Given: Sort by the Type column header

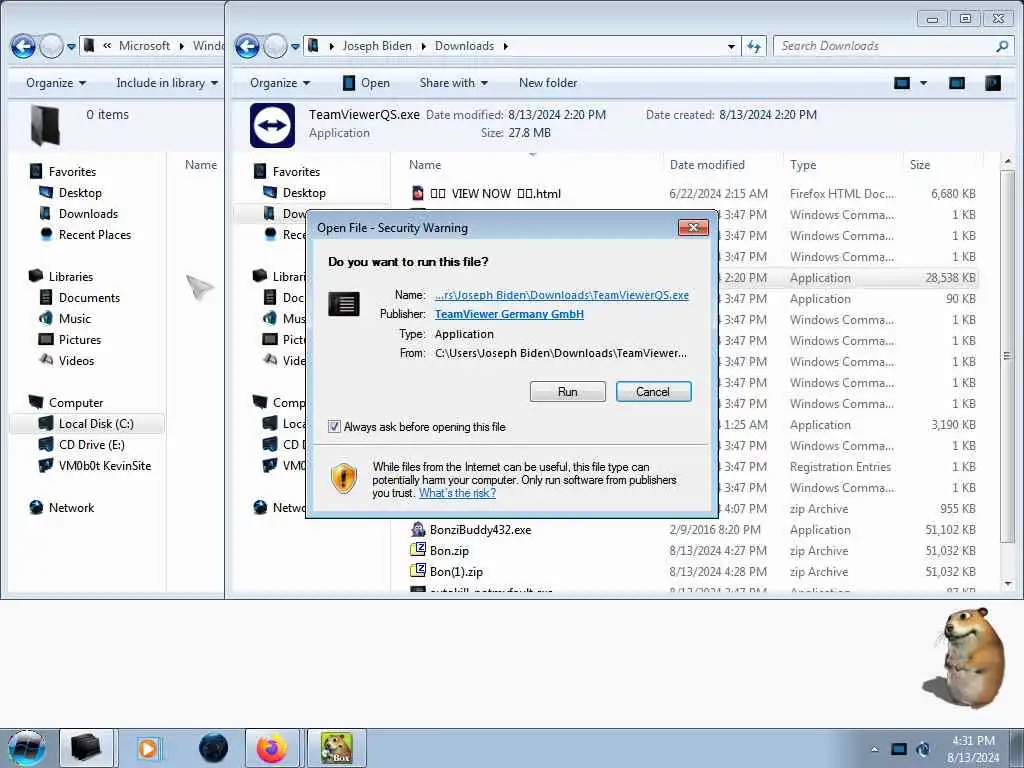Looking at the screenshot, I should (803, 165).
